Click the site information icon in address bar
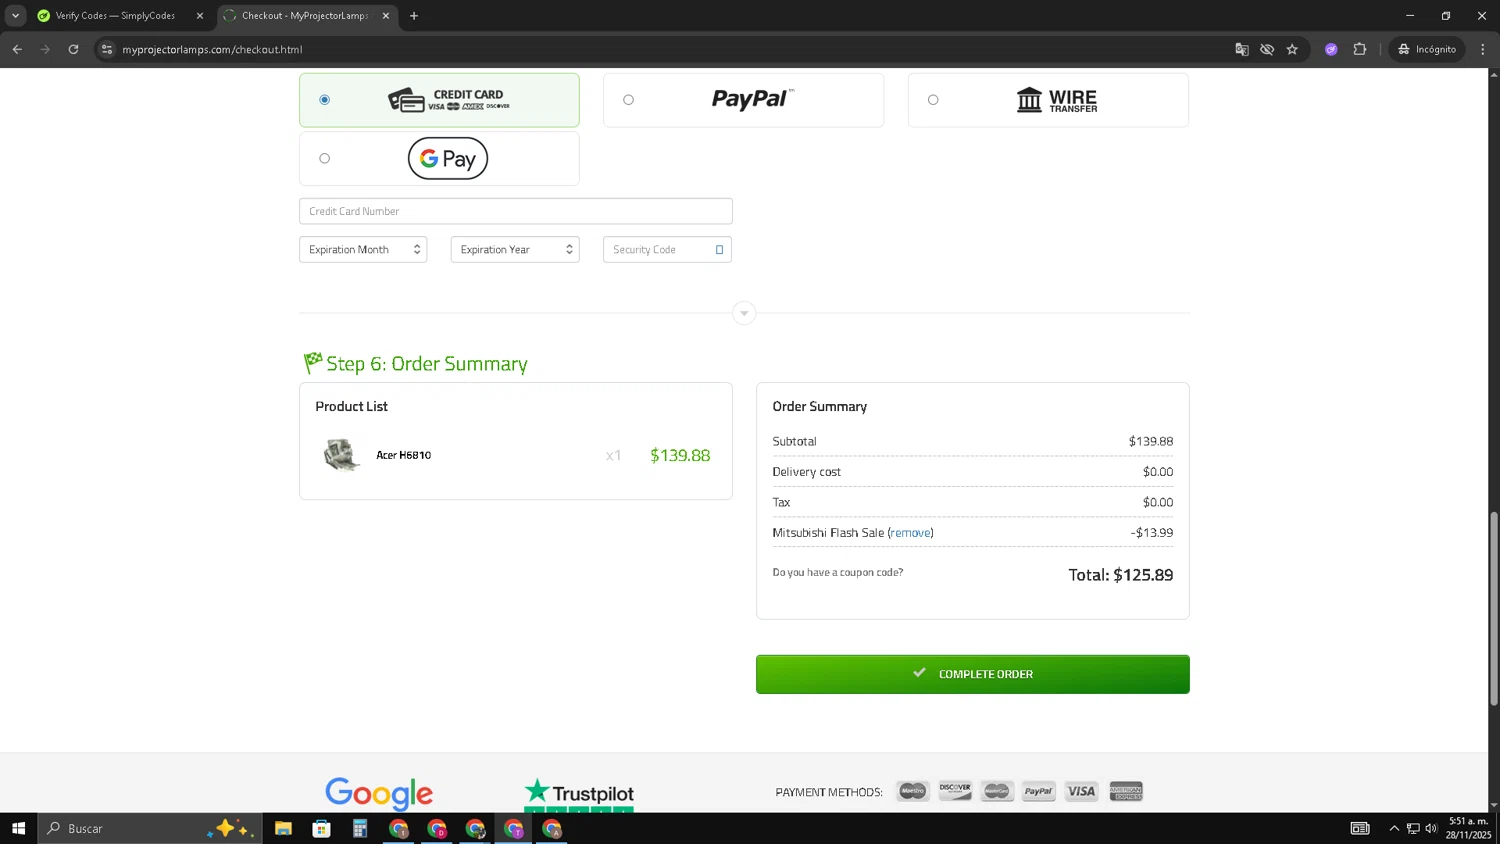 (x=107, y=49)
